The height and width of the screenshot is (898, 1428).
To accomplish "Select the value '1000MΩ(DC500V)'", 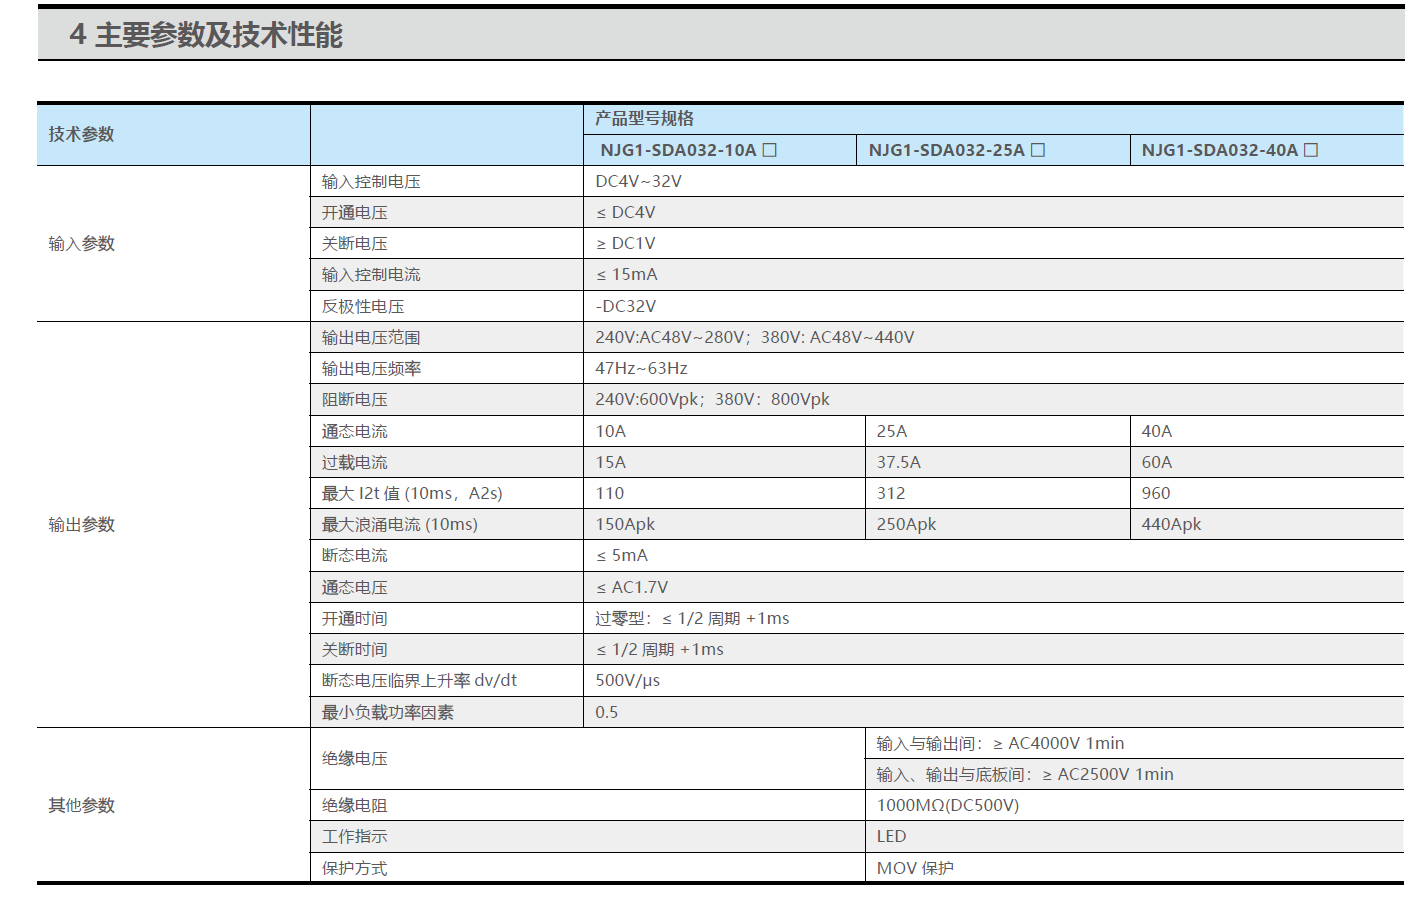I will coord(948,805).
